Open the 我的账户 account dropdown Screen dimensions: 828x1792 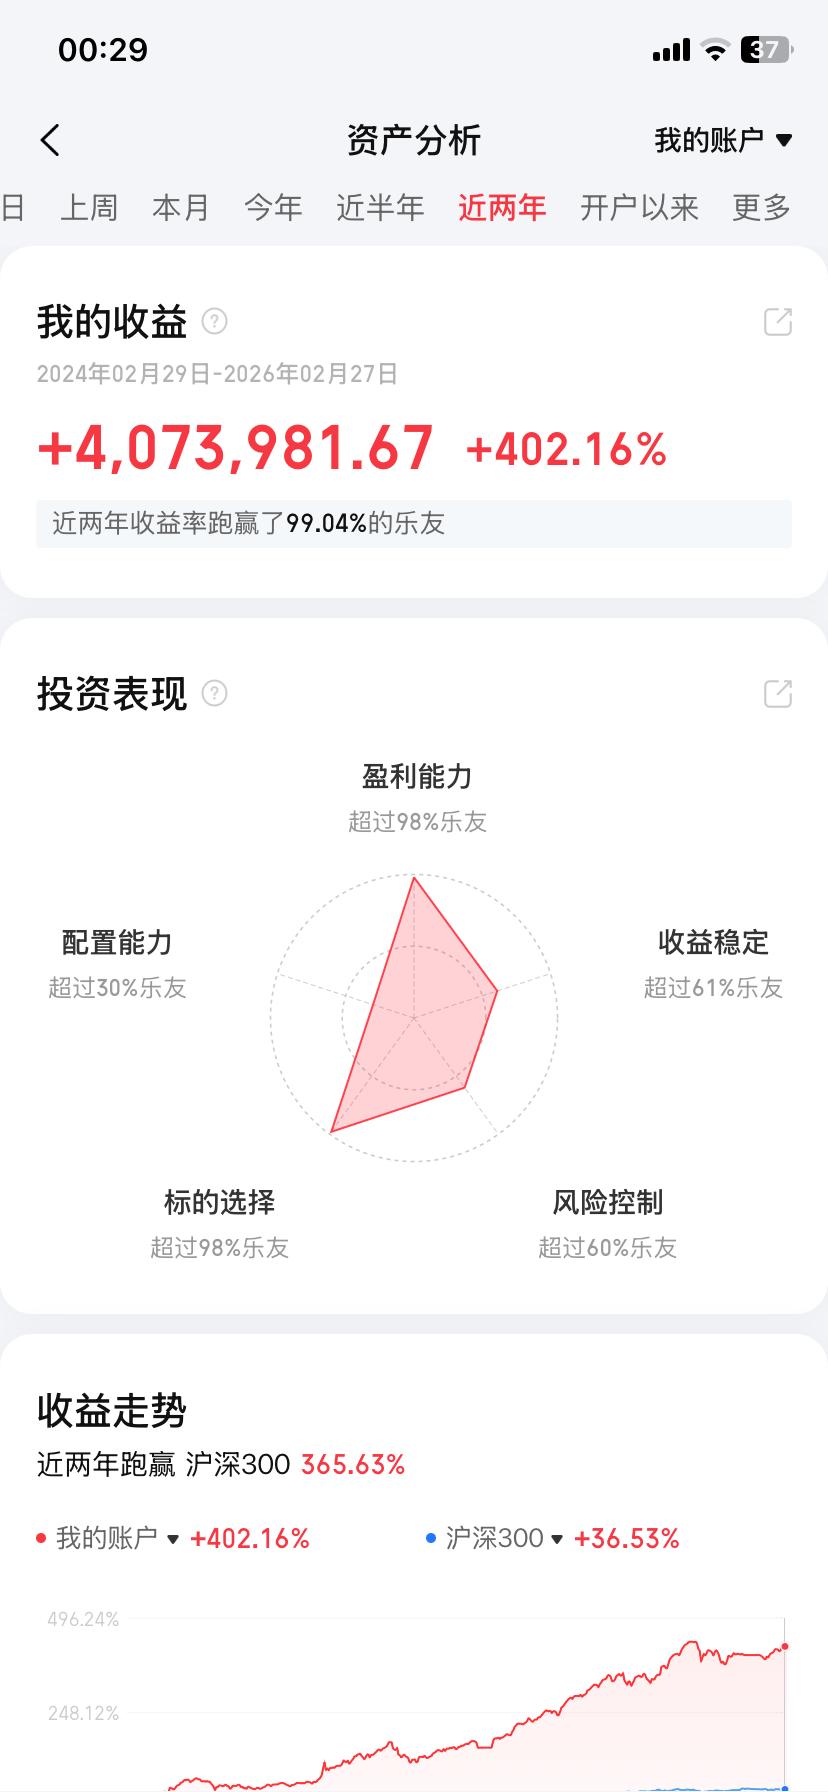[723, 140]
